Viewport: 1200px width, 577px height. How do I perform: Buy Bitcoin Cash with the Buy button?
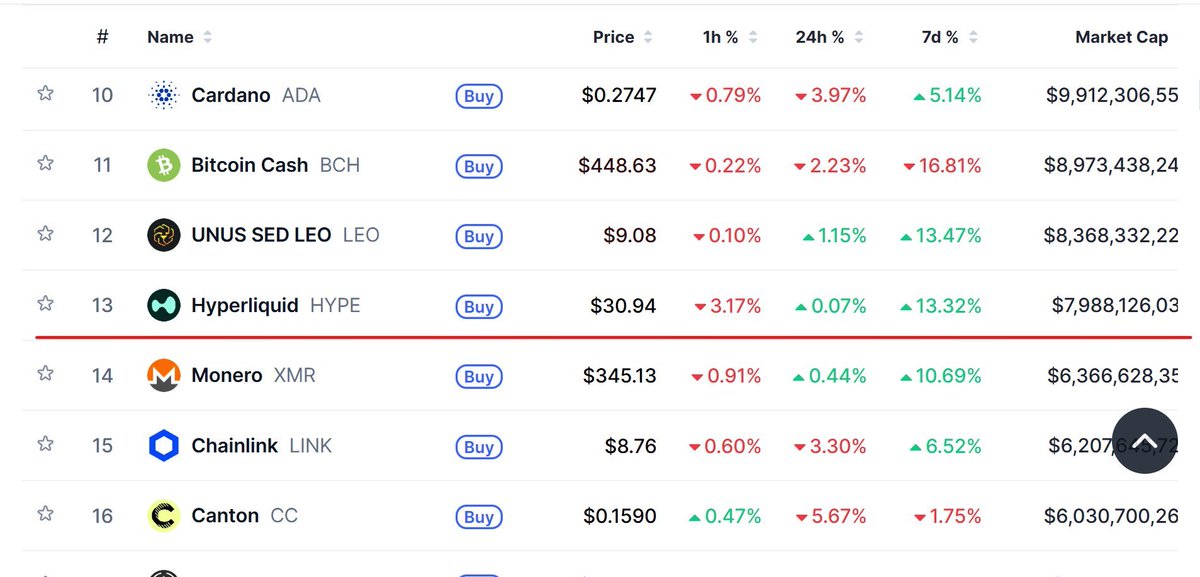tap(479, 166)
